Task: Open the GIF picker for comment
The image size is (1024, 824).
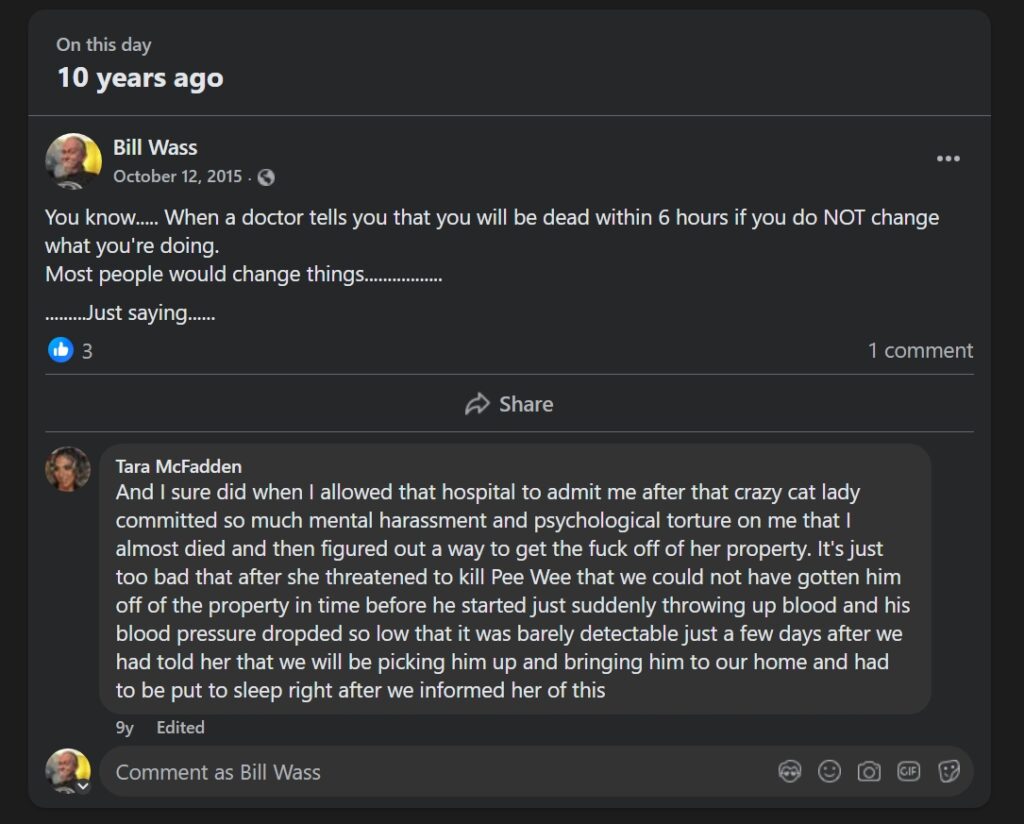Action: [908, 772]
